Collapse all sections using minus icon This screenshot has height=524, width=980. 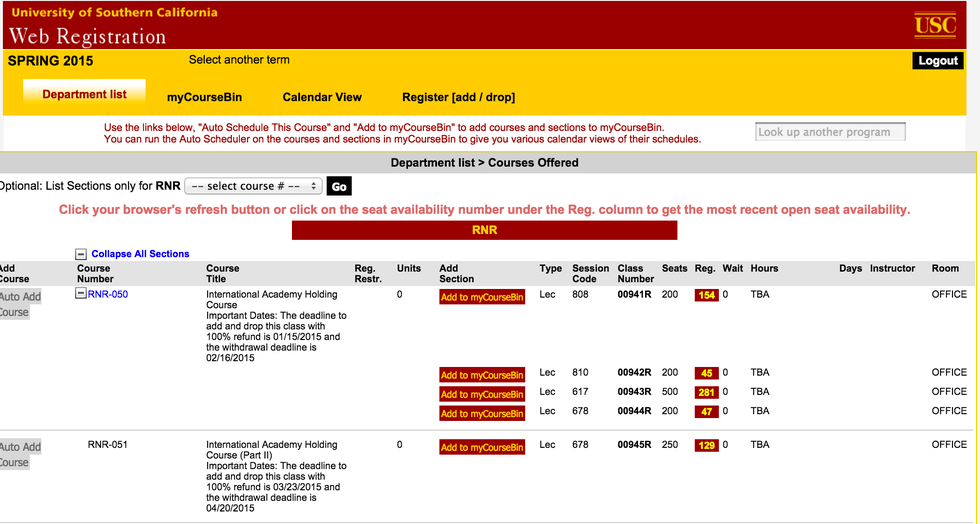81,254
